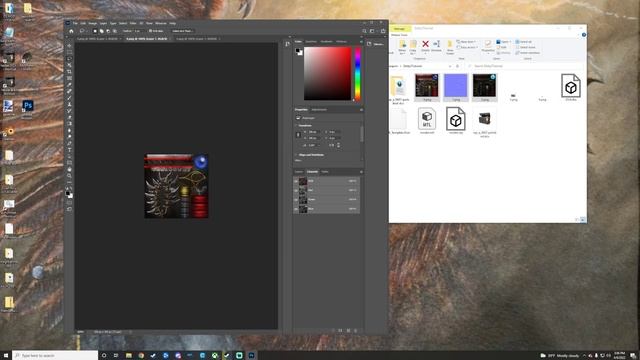Open address bar history dropdown in Explorer
Image resolution: width=640 pixels, height=360 pixels.
pyautogui.click(x=450, y=66)
